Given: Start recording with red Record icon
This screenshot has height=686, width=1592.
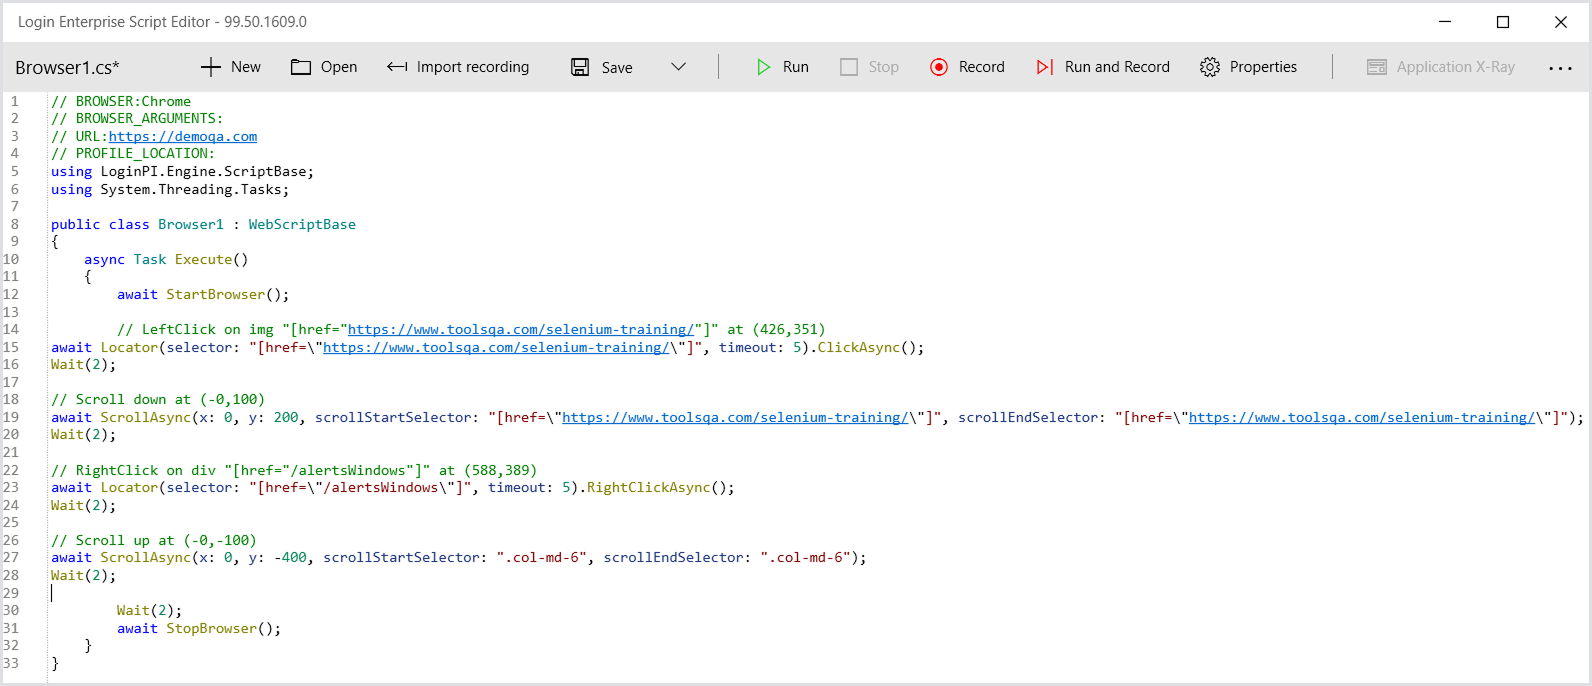Looking at the screenshot, I should 939,67.
